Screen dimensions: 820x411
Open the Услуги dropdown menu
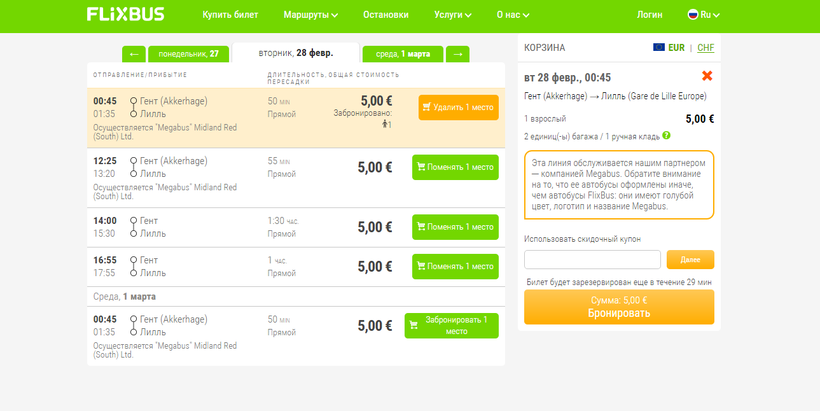[453, 15]
